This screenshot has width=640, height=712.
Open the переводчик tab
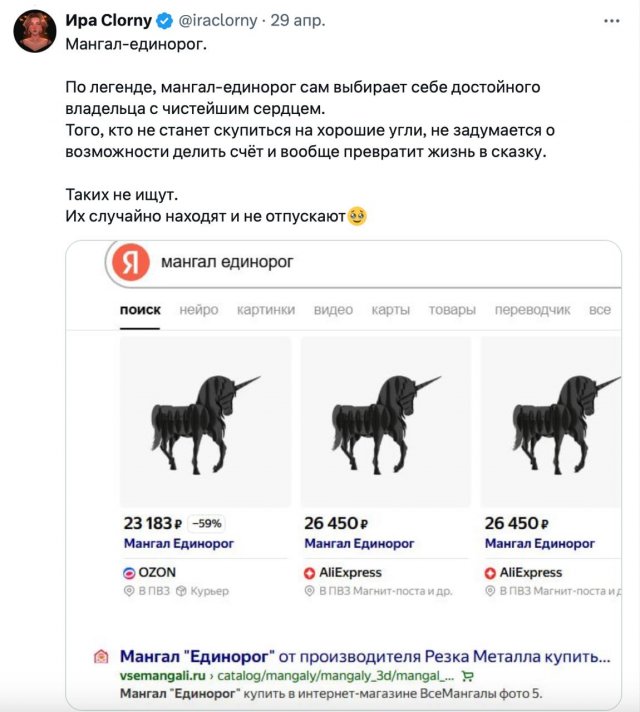pyautogui.click(x=533, y=310)
